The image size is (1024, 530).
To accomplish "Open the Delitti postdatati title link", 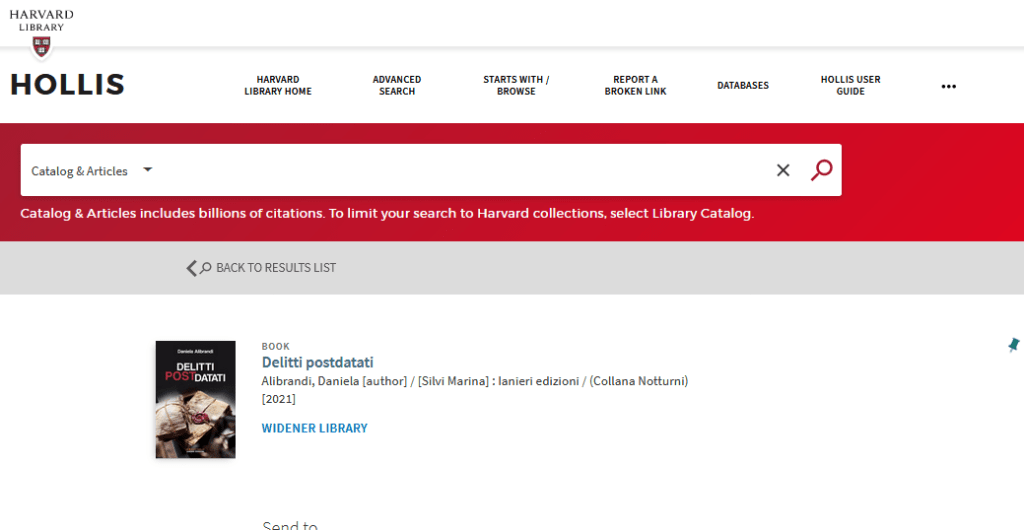I will tap(317, 362).
